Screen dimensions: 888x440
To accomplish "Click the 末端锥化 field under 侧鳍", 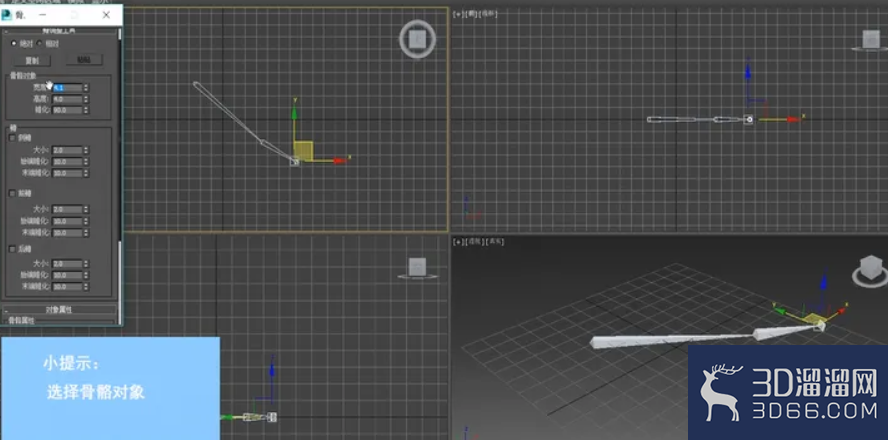I will [x=67, y=173].
